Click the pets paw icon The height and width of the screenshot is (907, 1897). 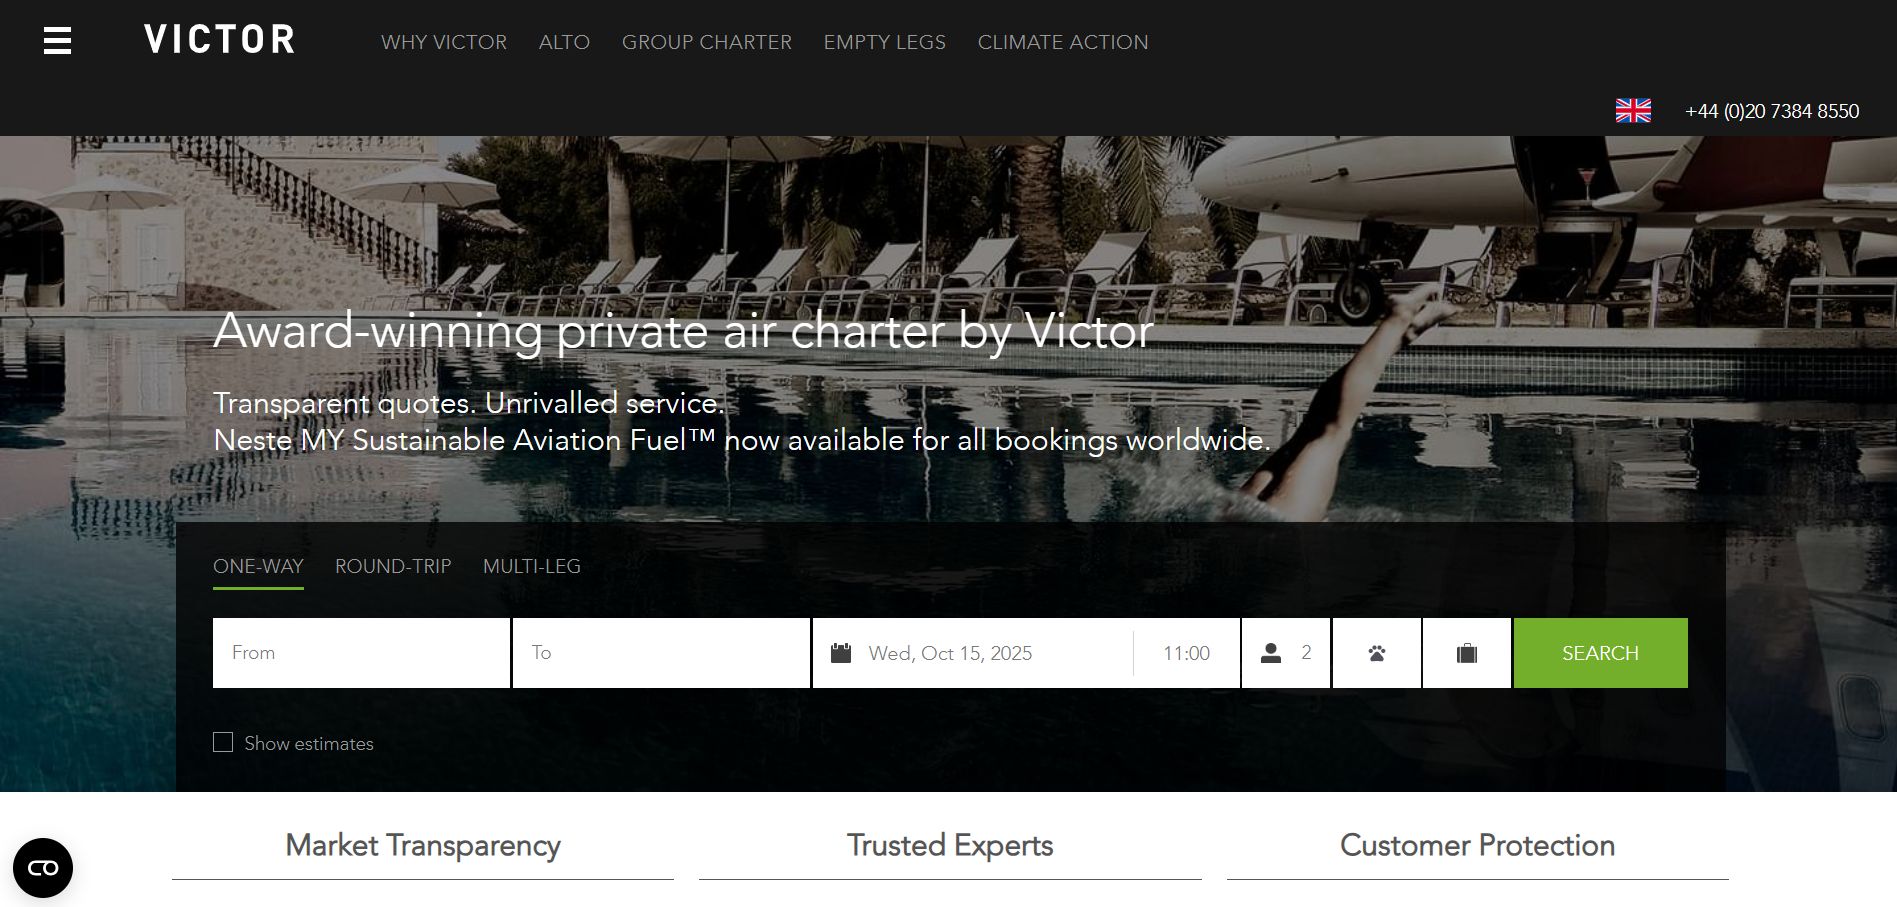click(x=1377, y=653)
